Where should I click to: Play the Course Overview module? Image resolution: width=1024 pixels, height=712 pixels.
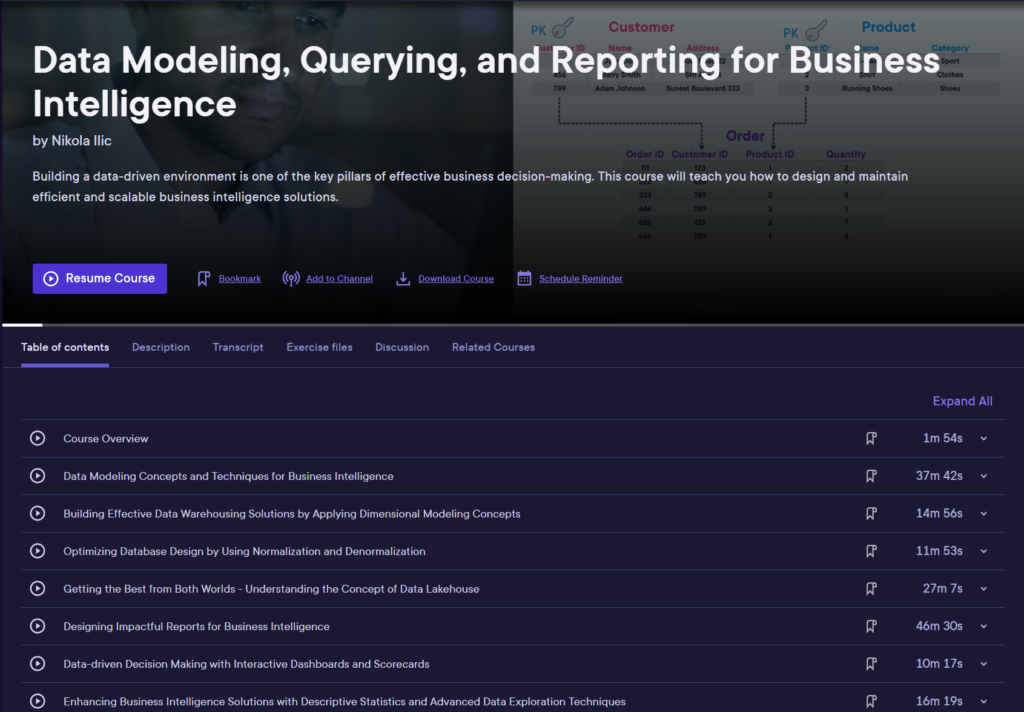[37, 438]
